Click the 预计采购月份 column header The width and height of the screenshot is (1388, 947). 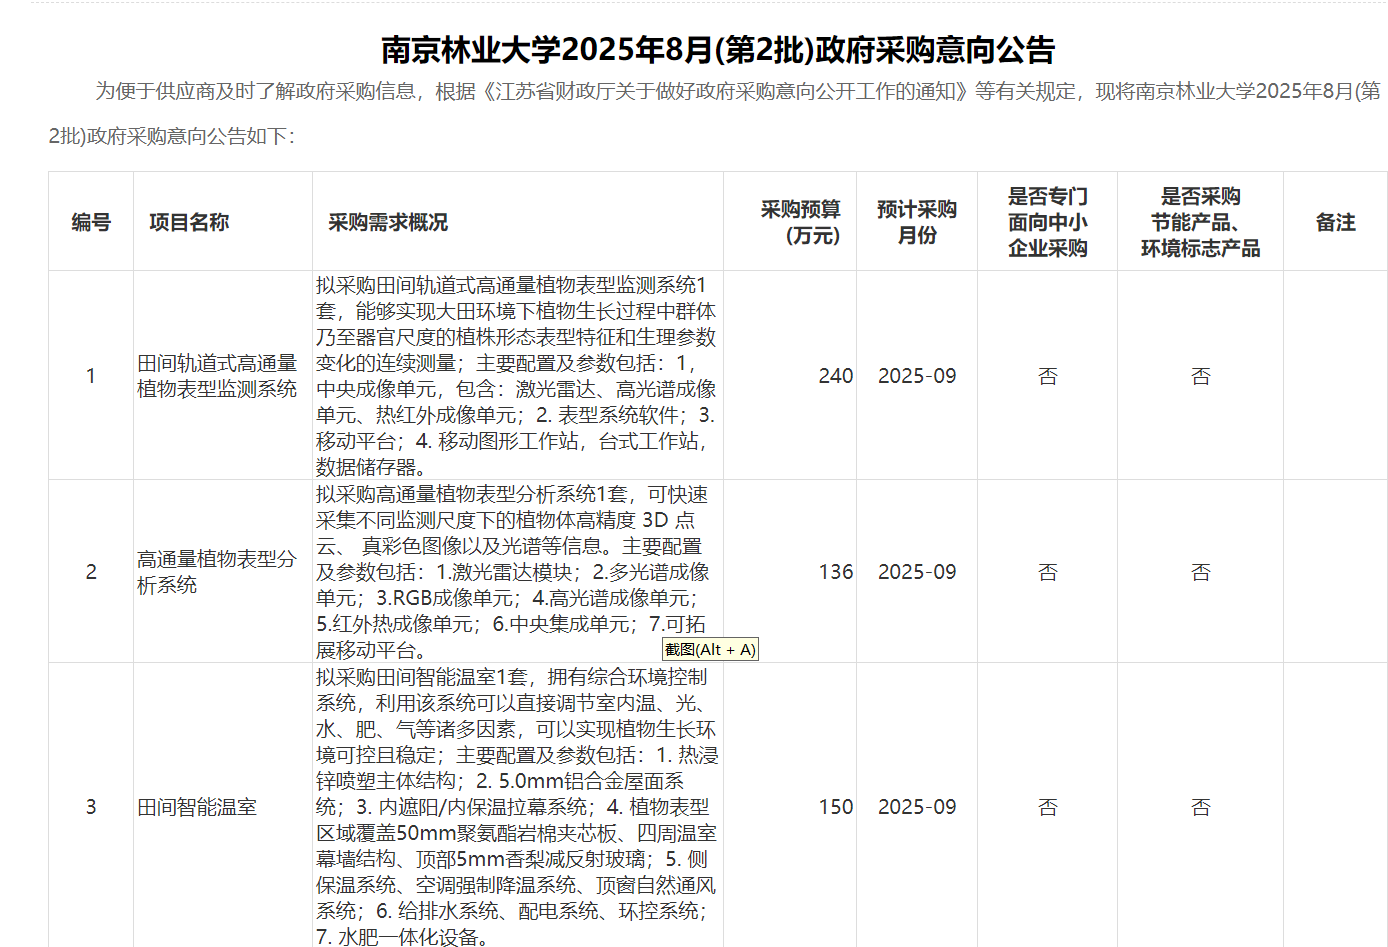click(x=917, y=222)
